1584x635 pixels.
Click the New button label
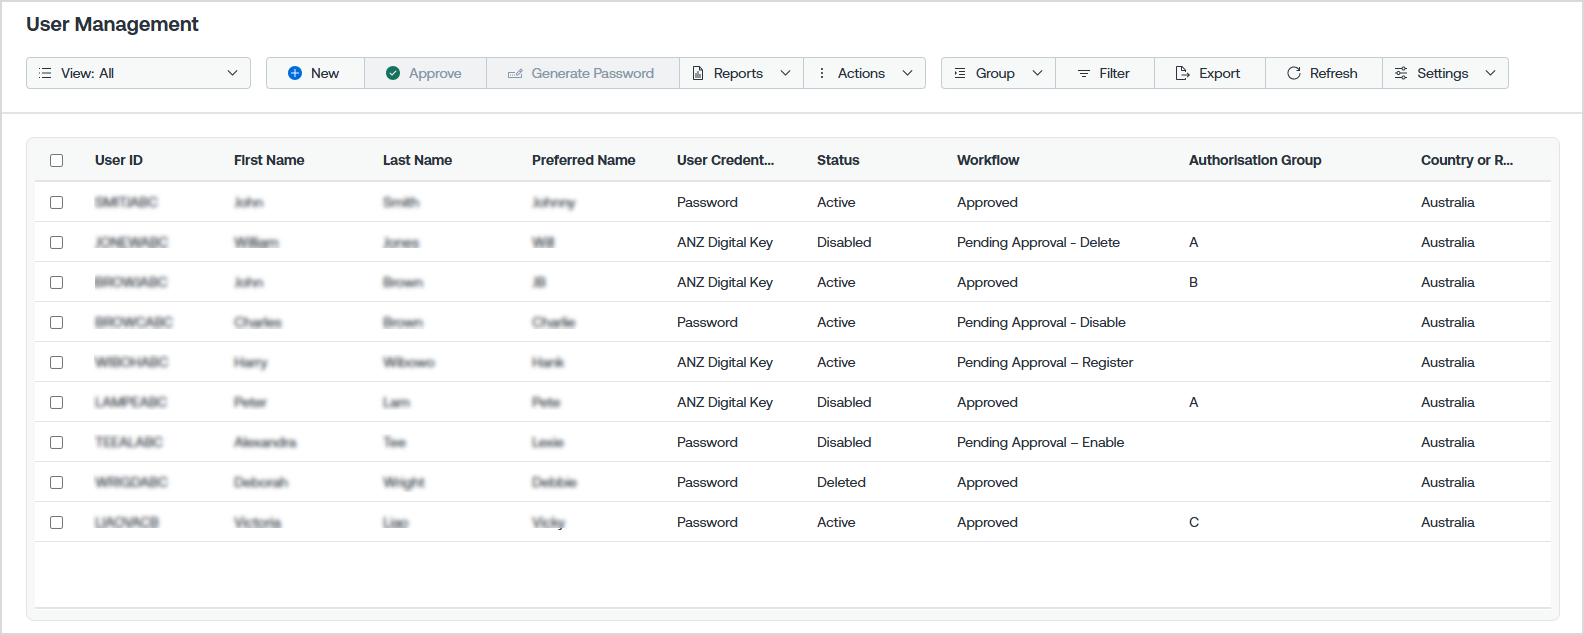click(325, 73)
